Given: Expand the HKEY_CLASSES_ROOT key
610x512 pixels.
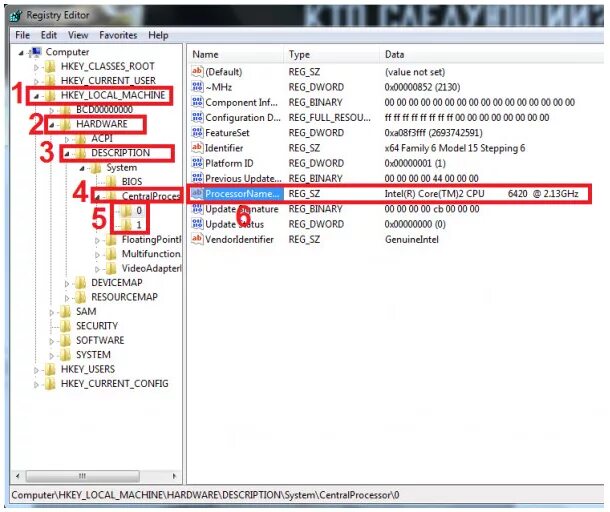Looking at the screenshot, I should (x=36, y=67).
